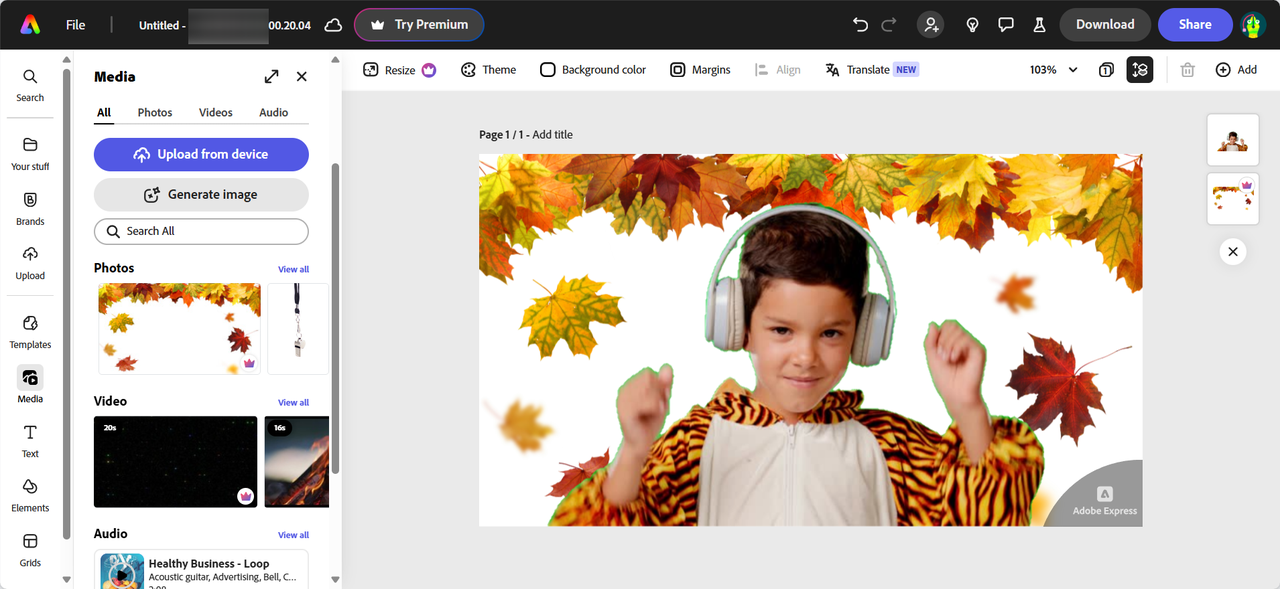Delete the page with trash icon
Image resolution: width=1280 pixels, height=589 pixels.
(1187, 70)
